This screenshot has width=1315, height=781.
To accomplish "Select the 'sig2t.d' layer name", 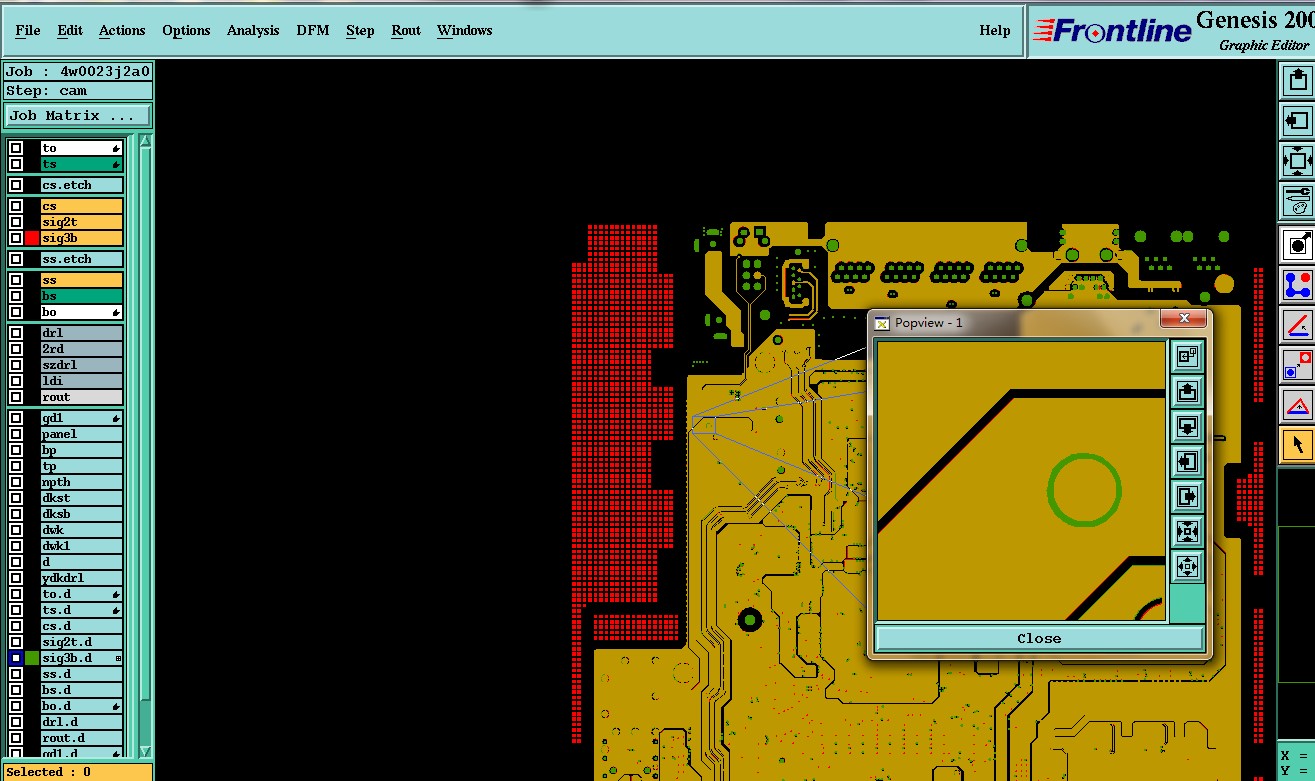I will tap(81, 642).
